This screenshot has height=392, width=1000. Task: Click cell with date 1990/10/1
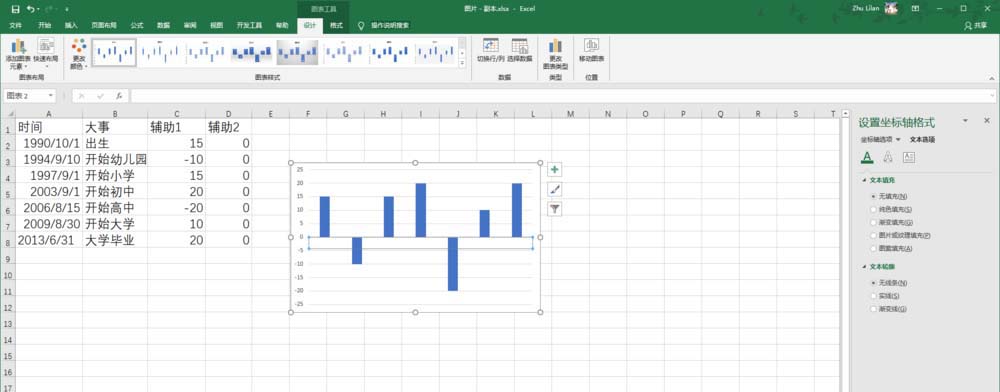pyautogui.click(x=49, y=143)
